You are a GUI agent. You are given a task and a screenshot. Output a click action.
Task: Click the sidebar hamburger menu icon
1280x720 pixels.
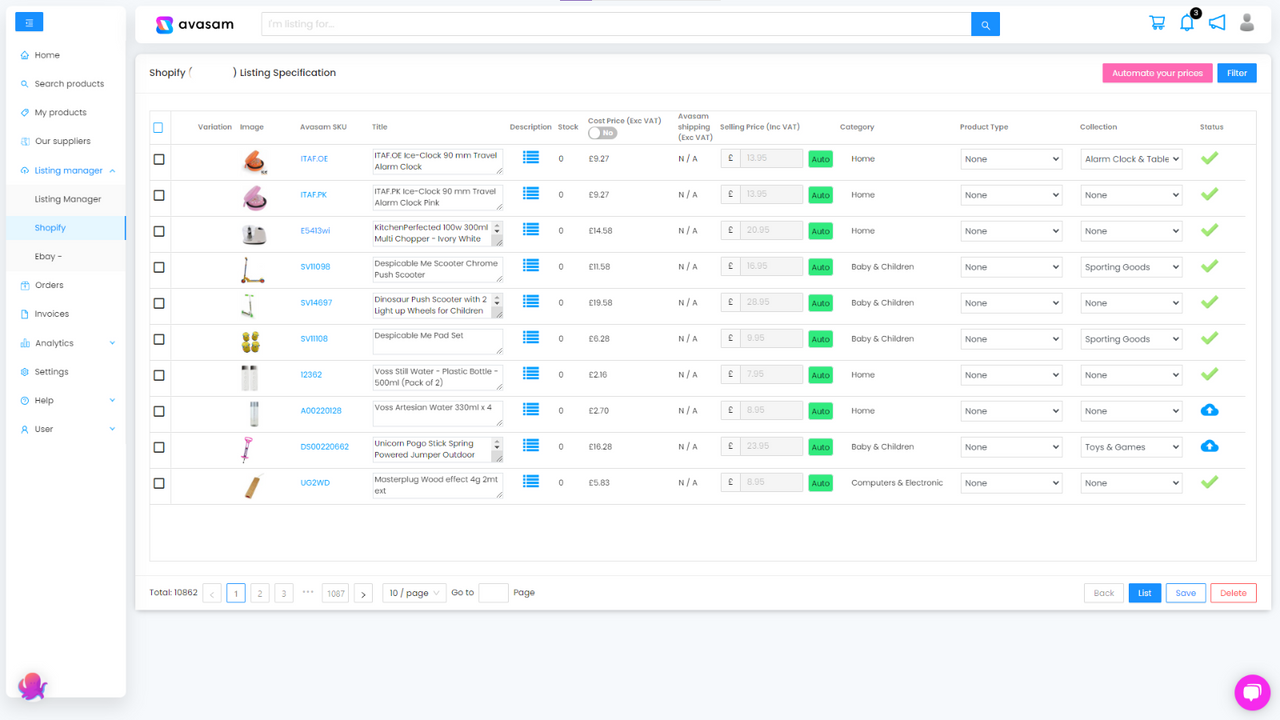point(29,21)
